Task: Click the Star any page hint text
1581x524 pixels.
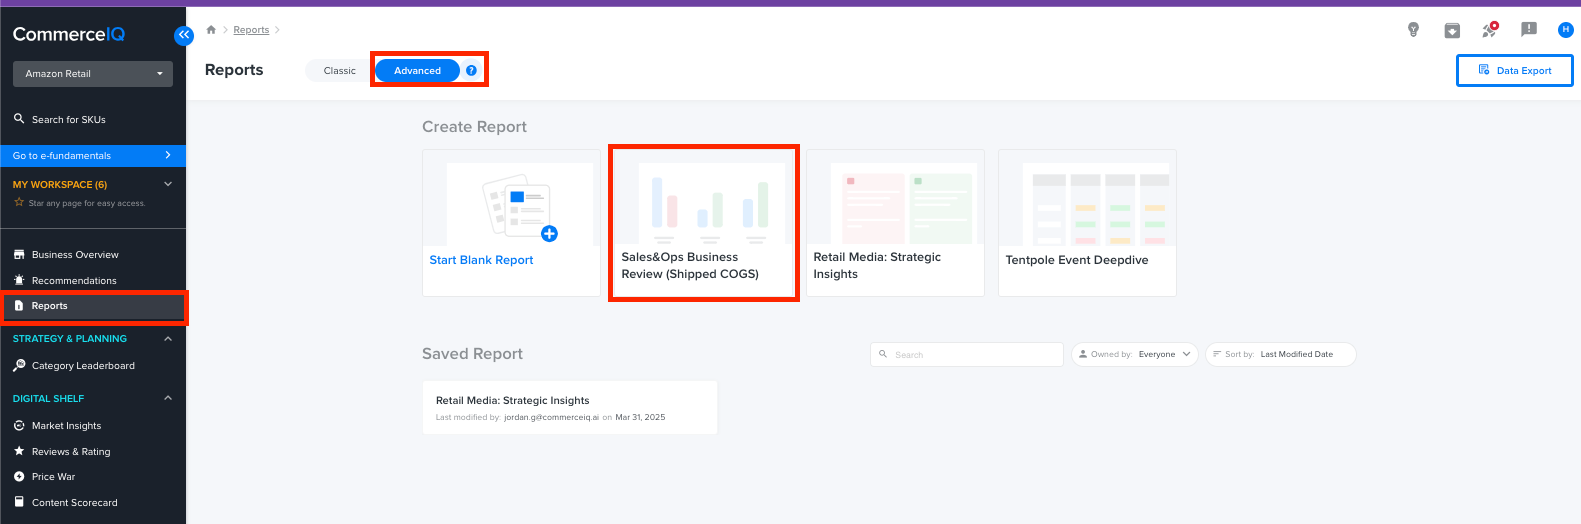Action: 87,203
